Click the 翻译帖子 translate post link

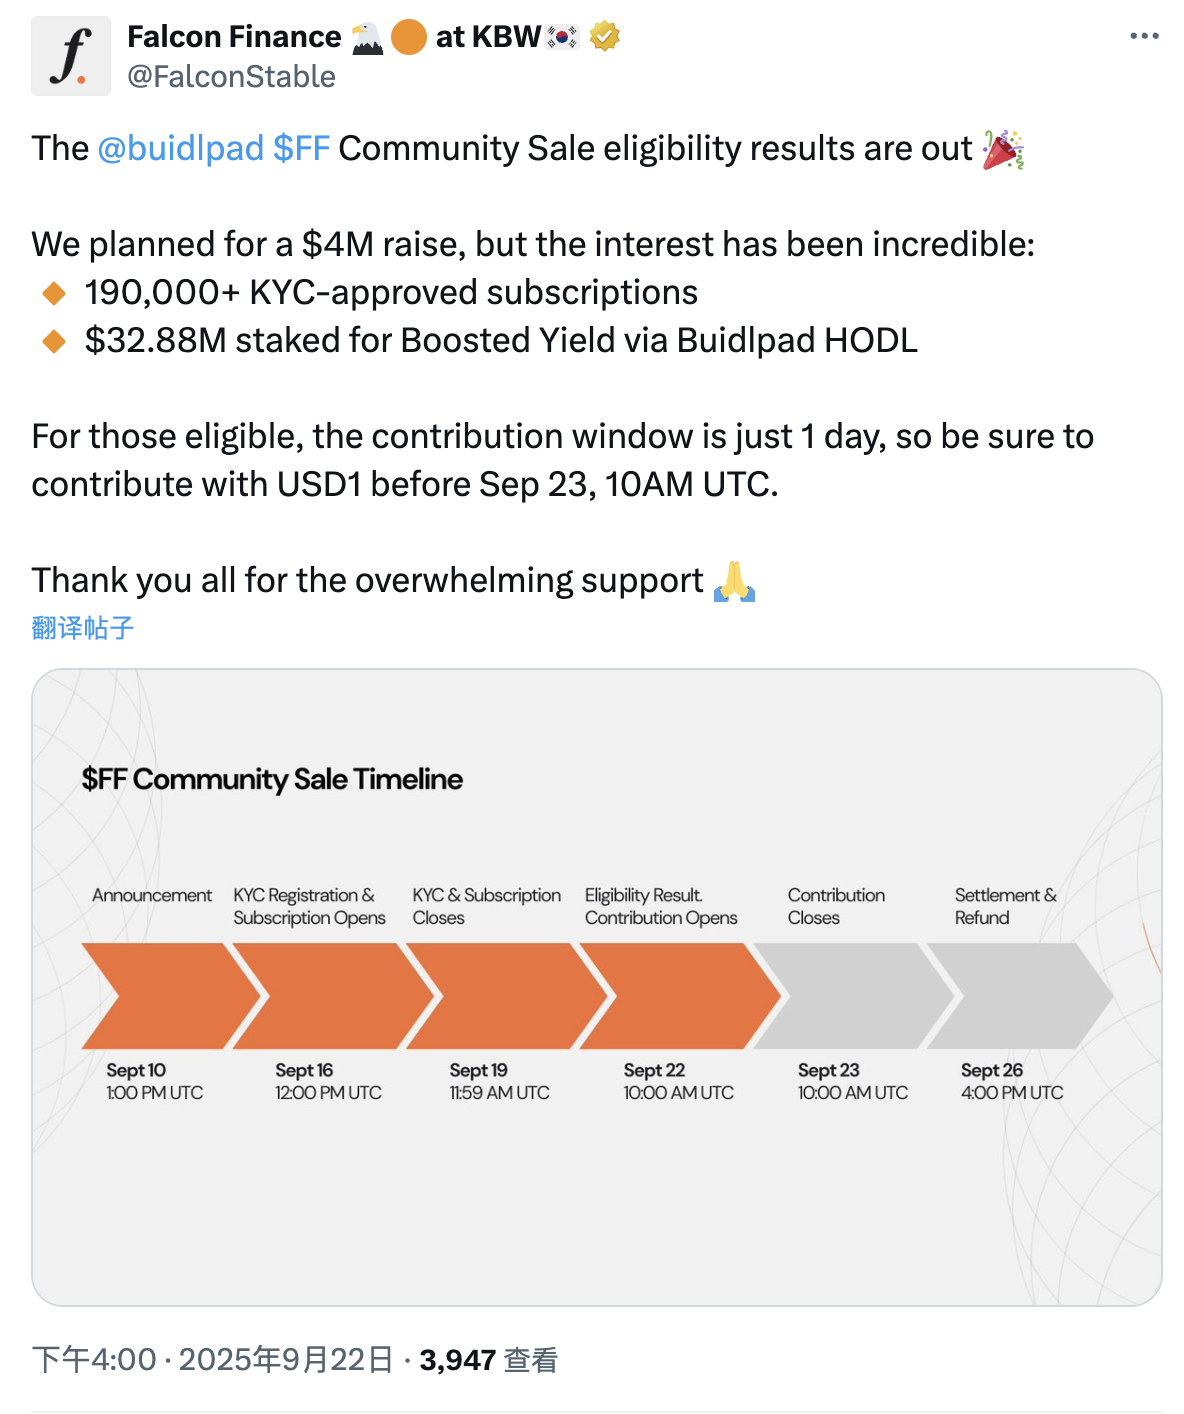[x=83, y=628]
